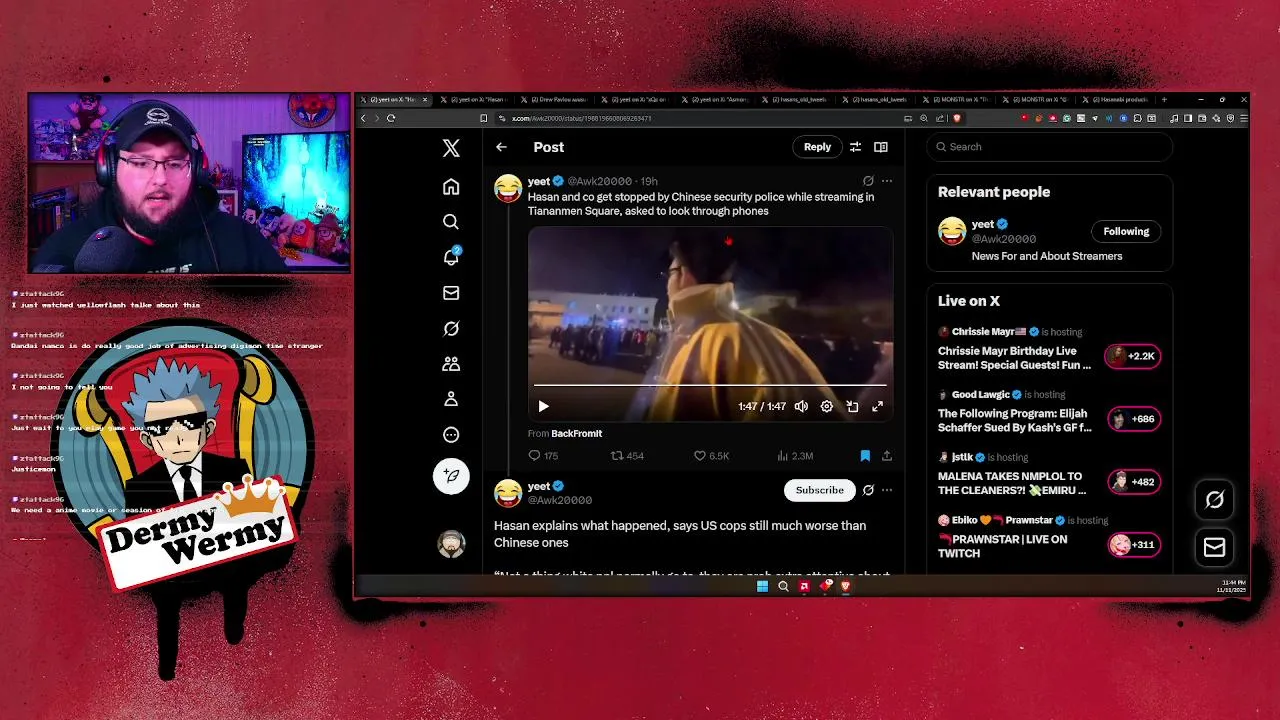Mute the video volume

801,406
